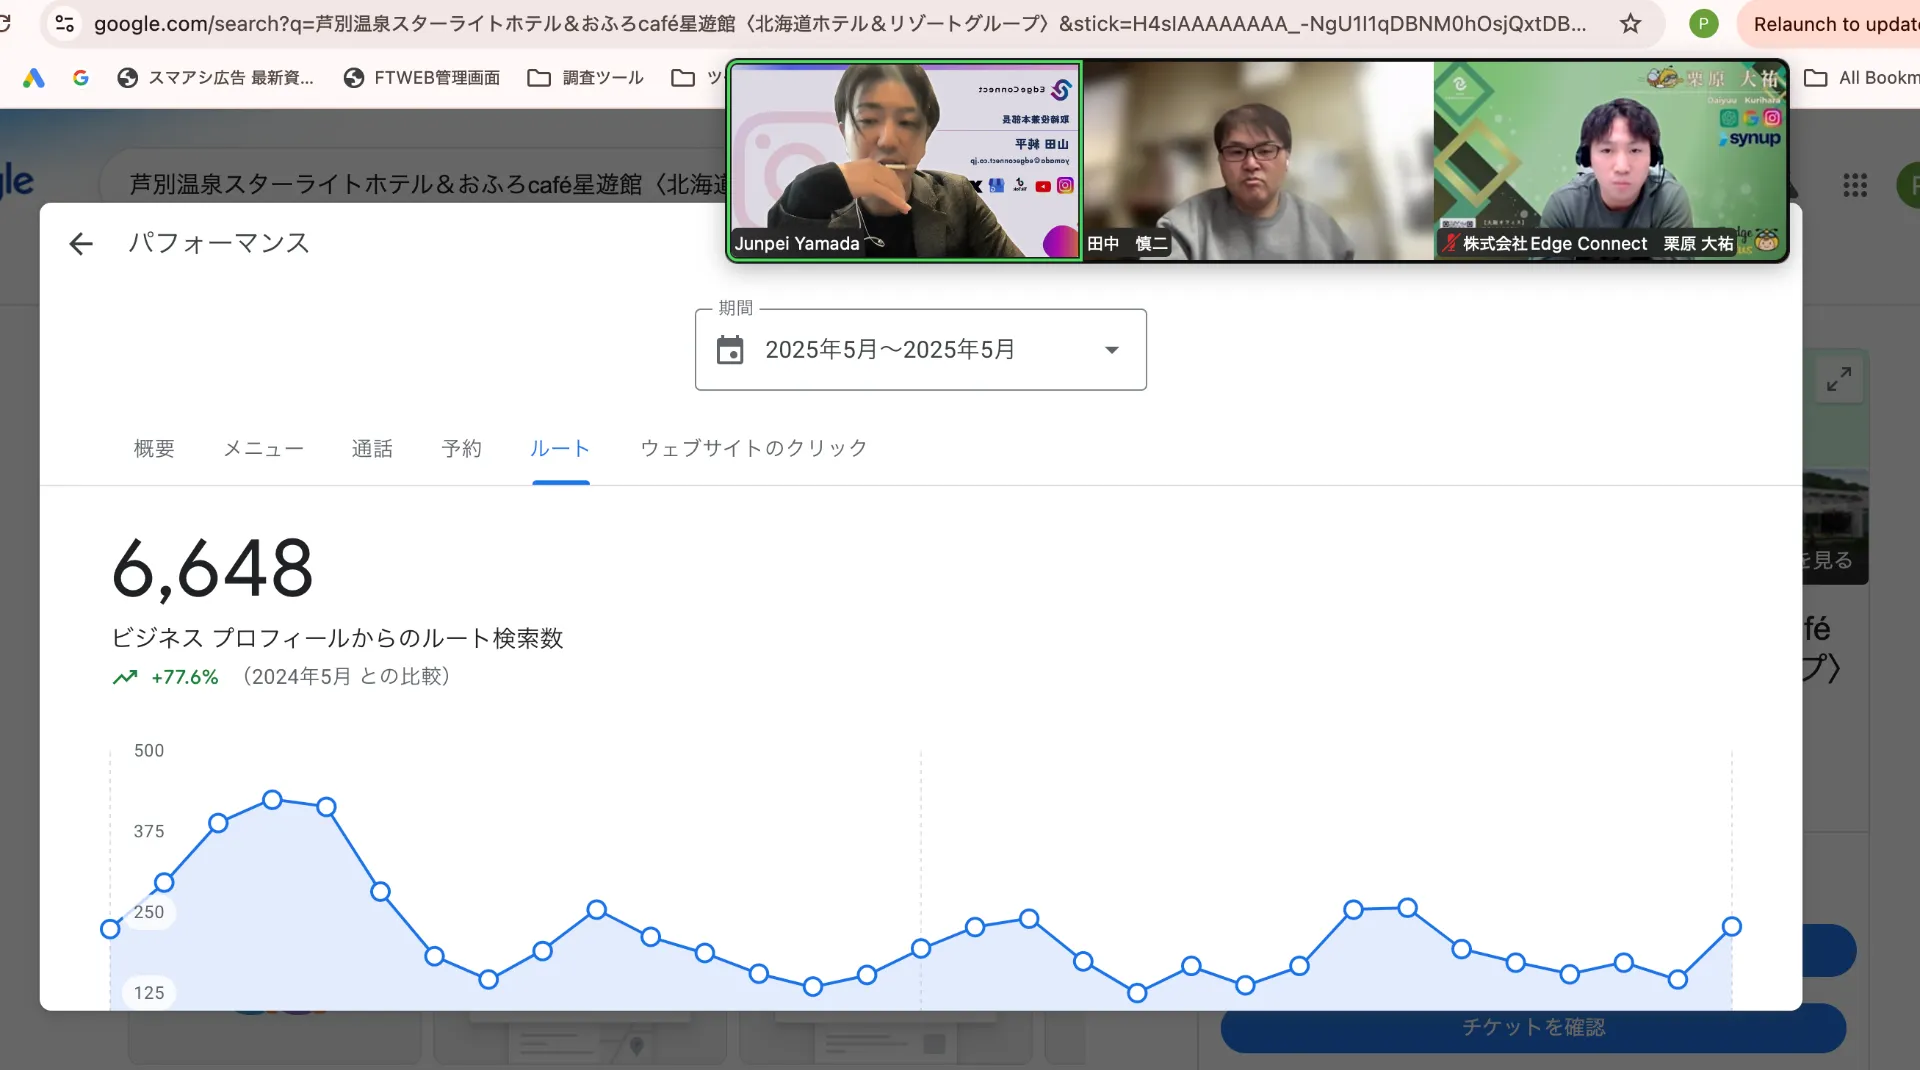The image size is (1920, 1070).
Task: Open the メニュー tab
Action: click(x=263, y=449)
